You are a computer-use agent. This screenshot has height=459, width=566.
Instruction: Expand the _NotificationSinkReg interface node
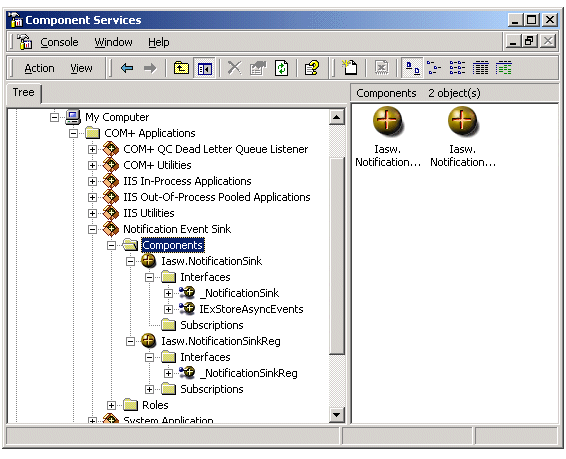168,373
